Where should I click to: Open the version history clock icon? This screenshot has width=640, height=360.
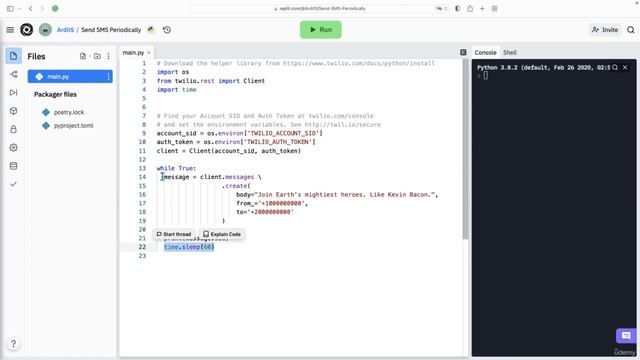(167, 30)
